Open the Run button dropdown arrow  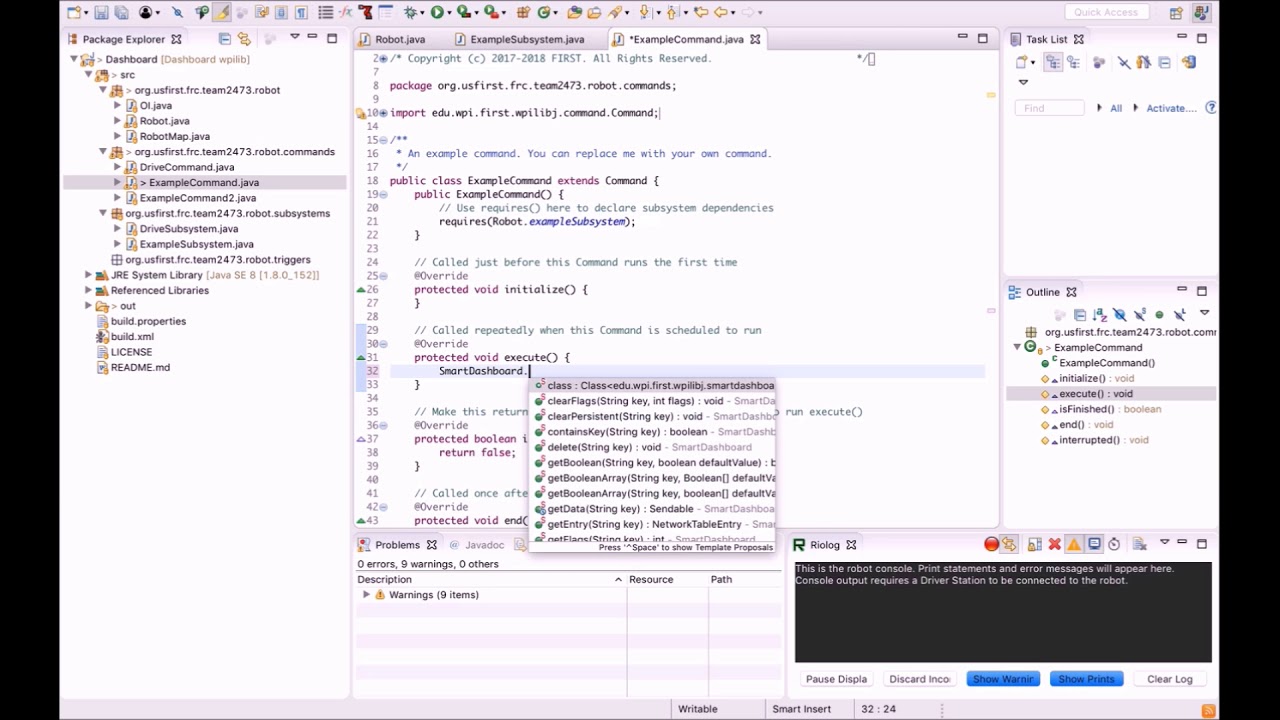(450, 13)
